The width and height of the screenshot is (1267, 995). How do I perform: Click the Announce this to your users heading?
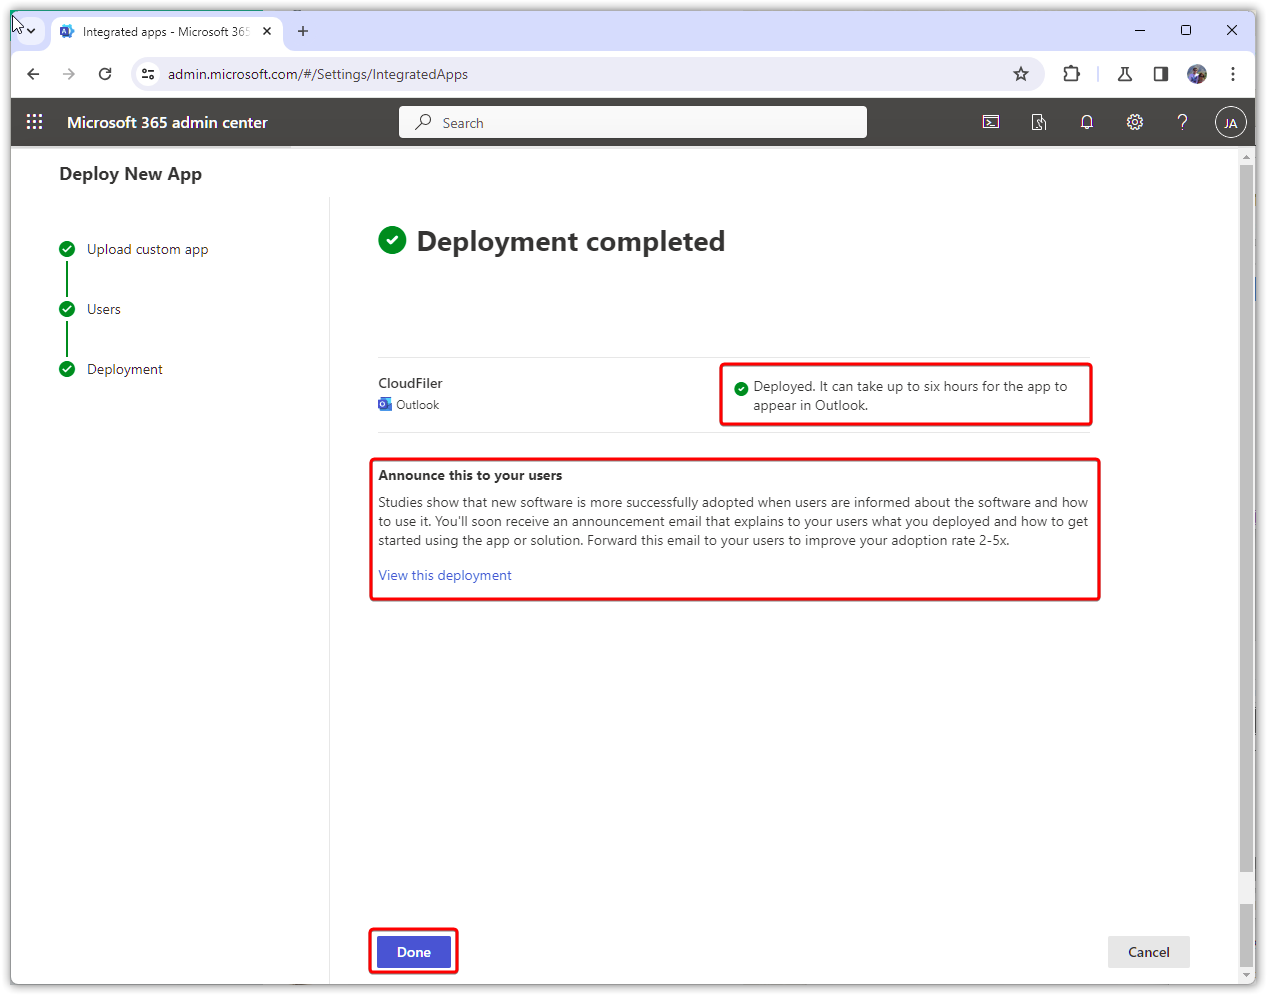coord(470,475)
